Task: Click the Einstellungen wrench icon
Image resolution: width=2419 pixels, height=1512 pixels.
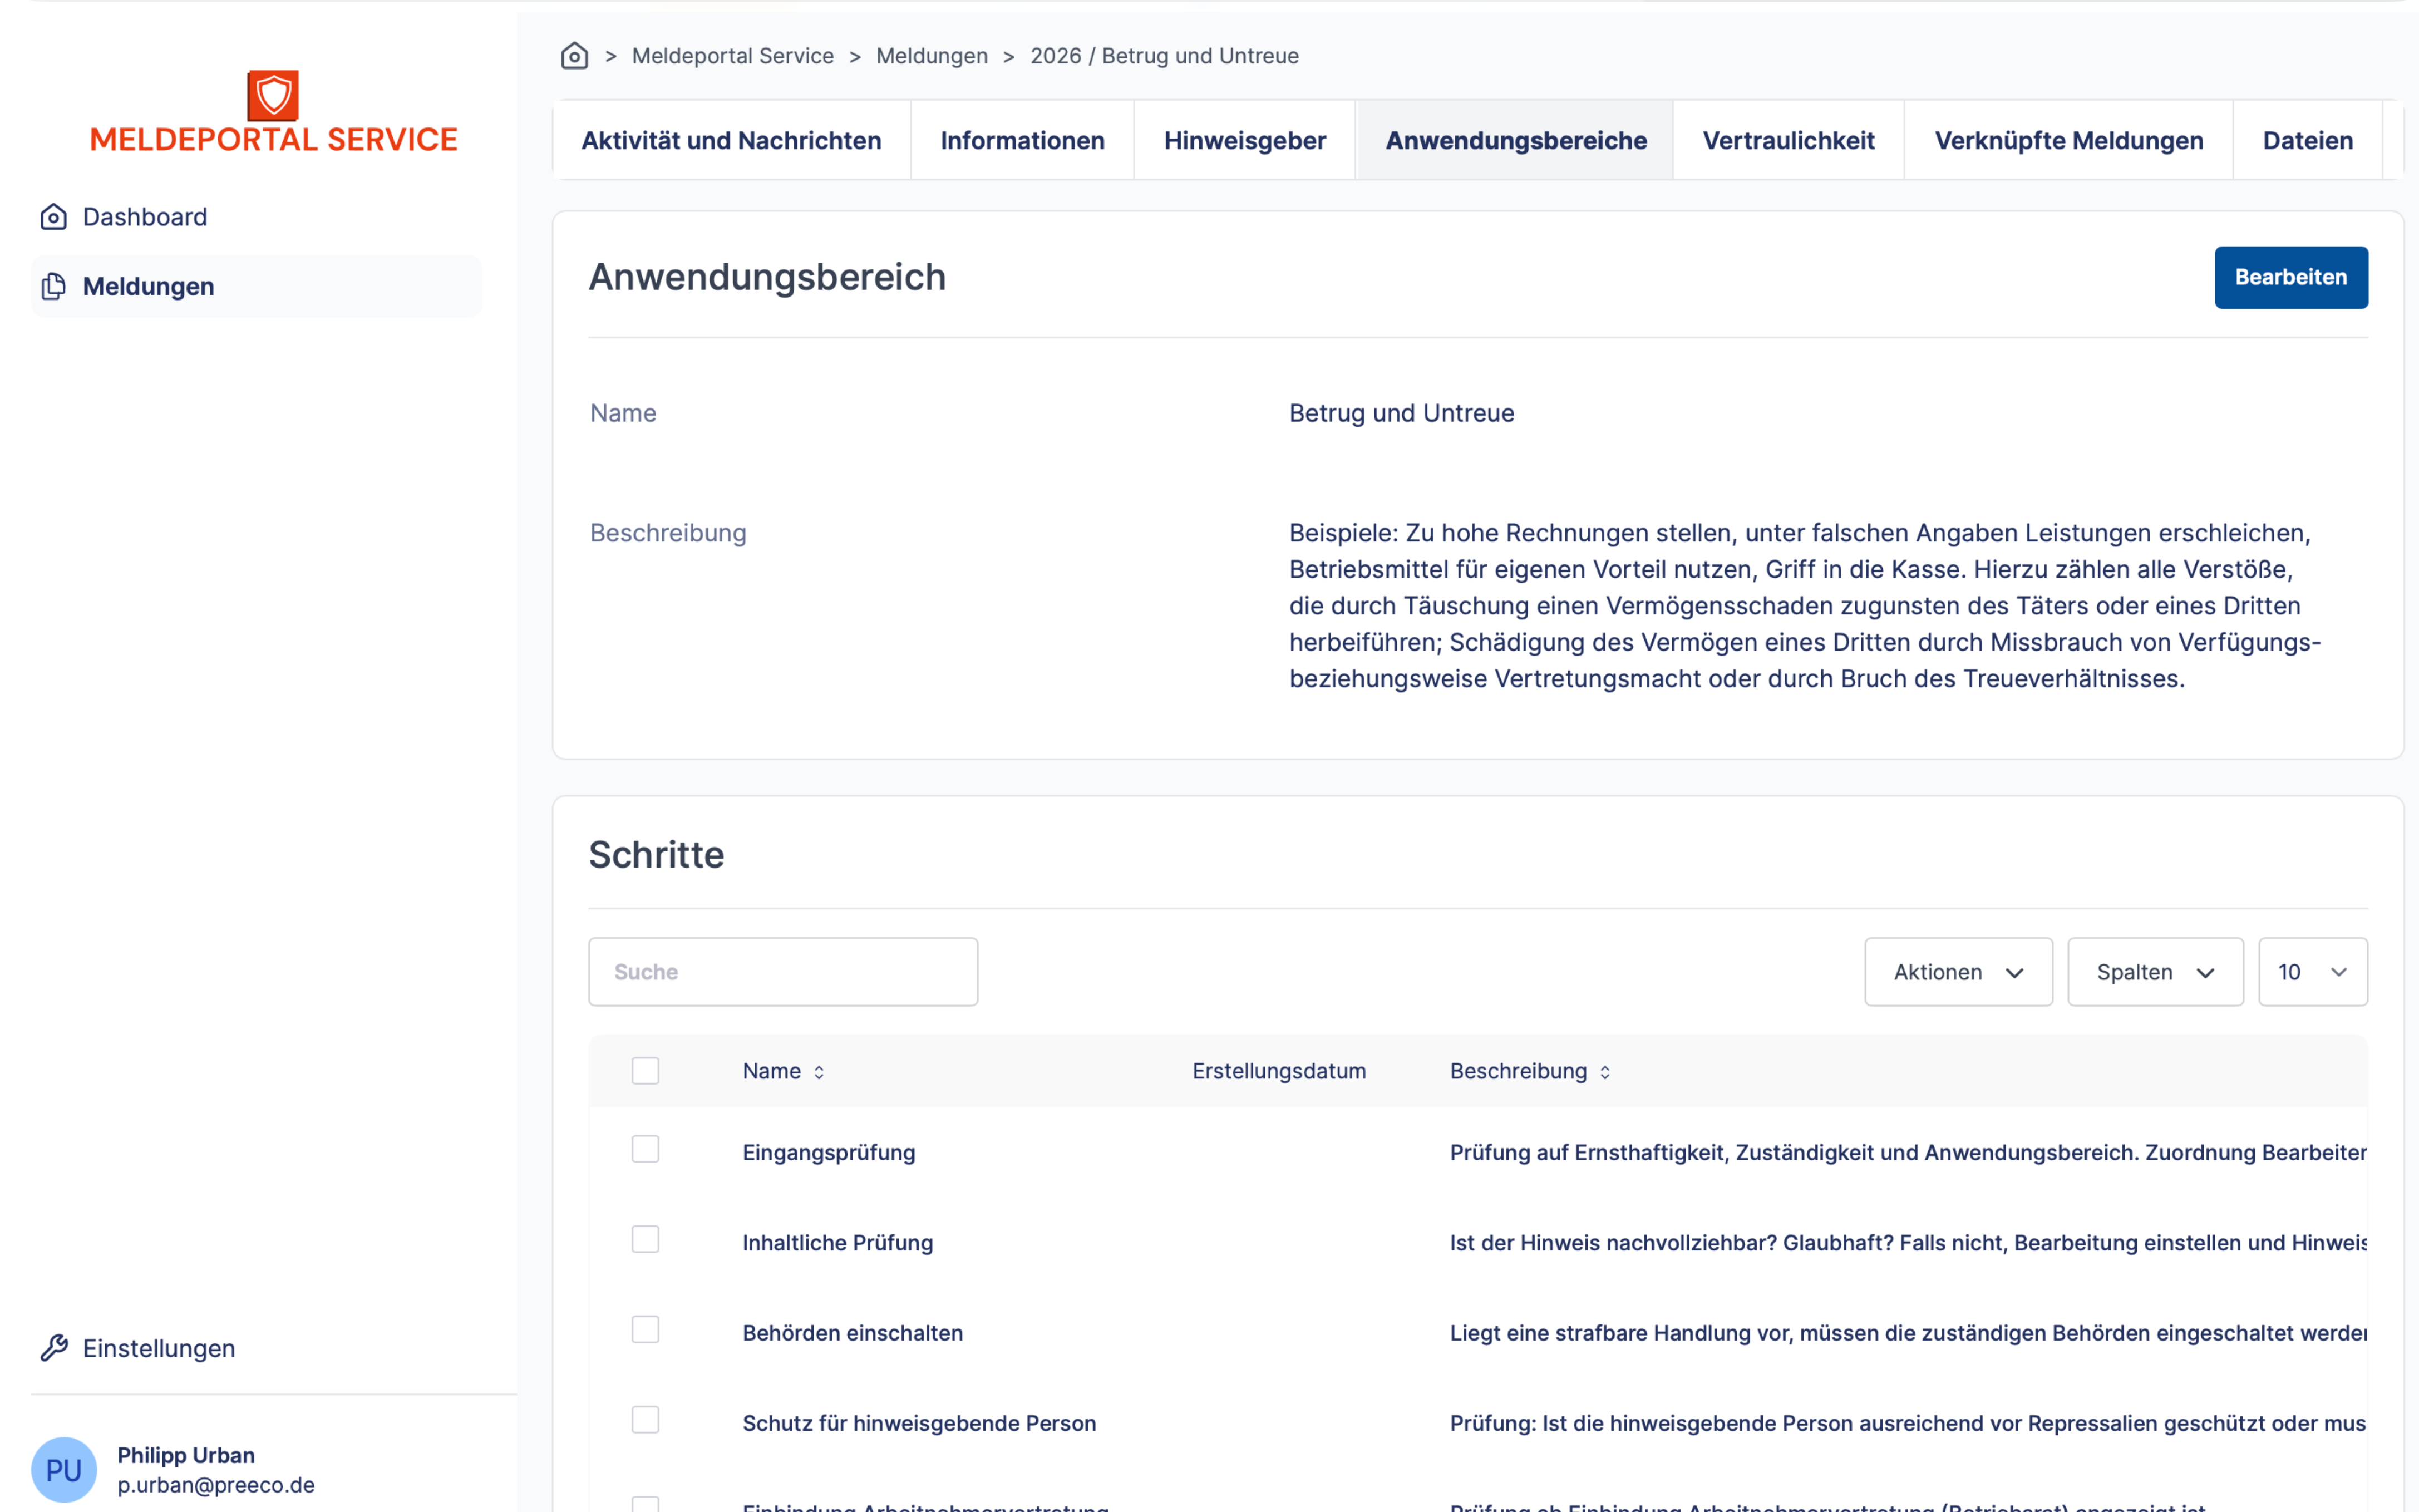Action: 54,1348
